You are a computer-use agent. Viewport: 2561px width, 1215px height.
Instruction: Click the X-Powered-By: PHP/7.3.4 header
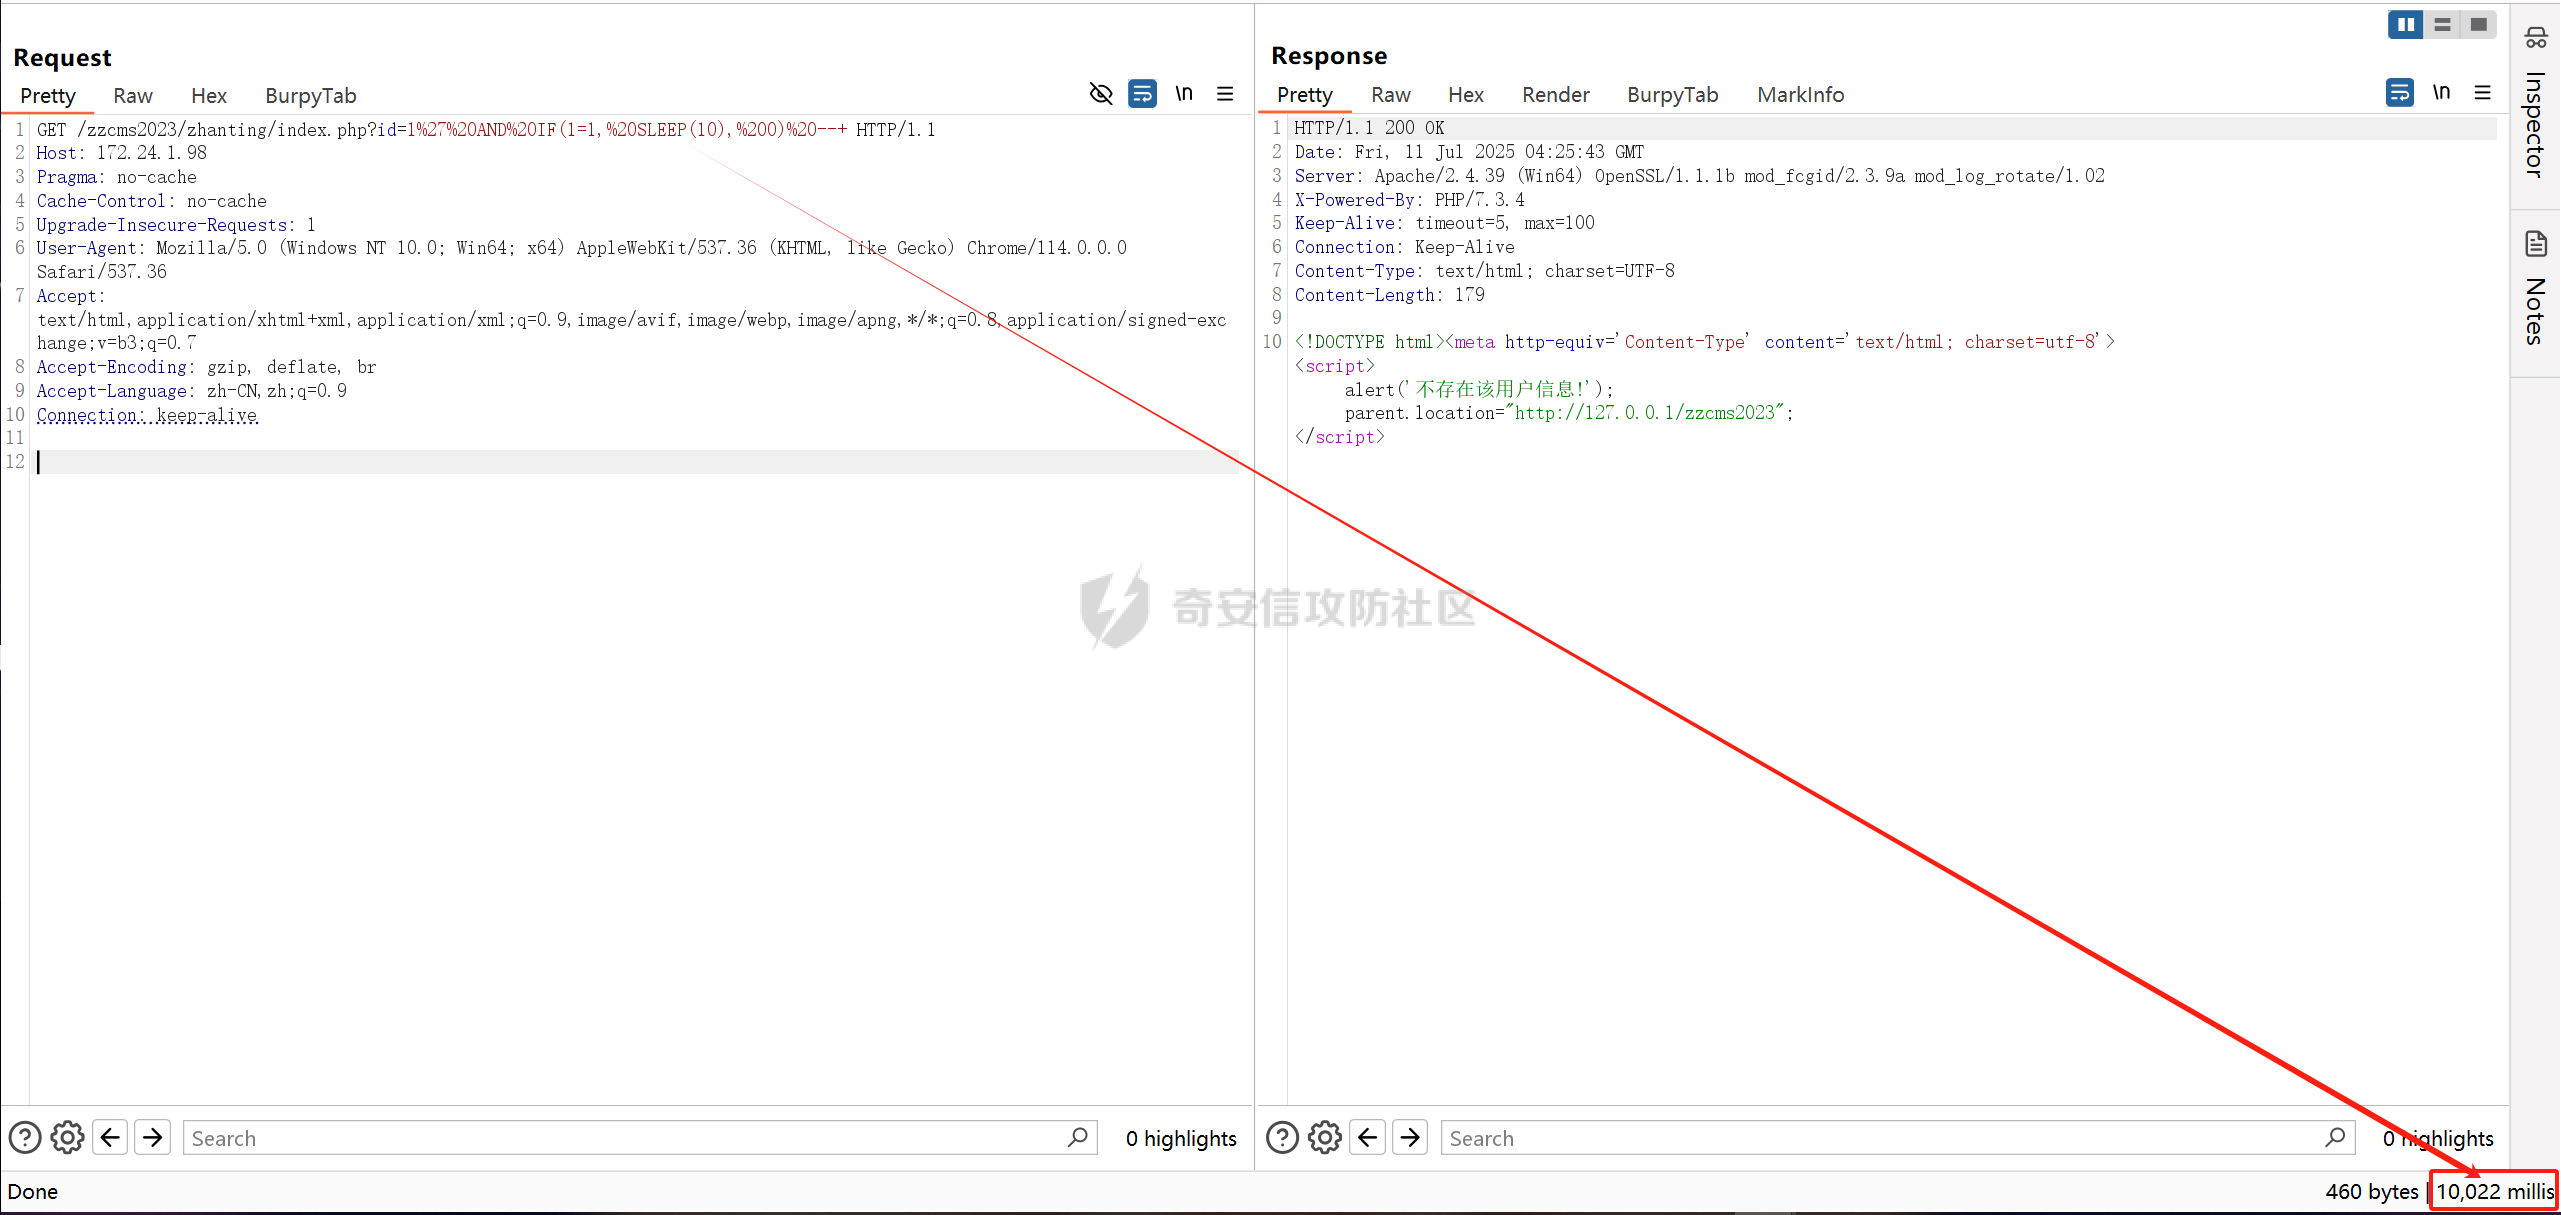click(1409, 200)
